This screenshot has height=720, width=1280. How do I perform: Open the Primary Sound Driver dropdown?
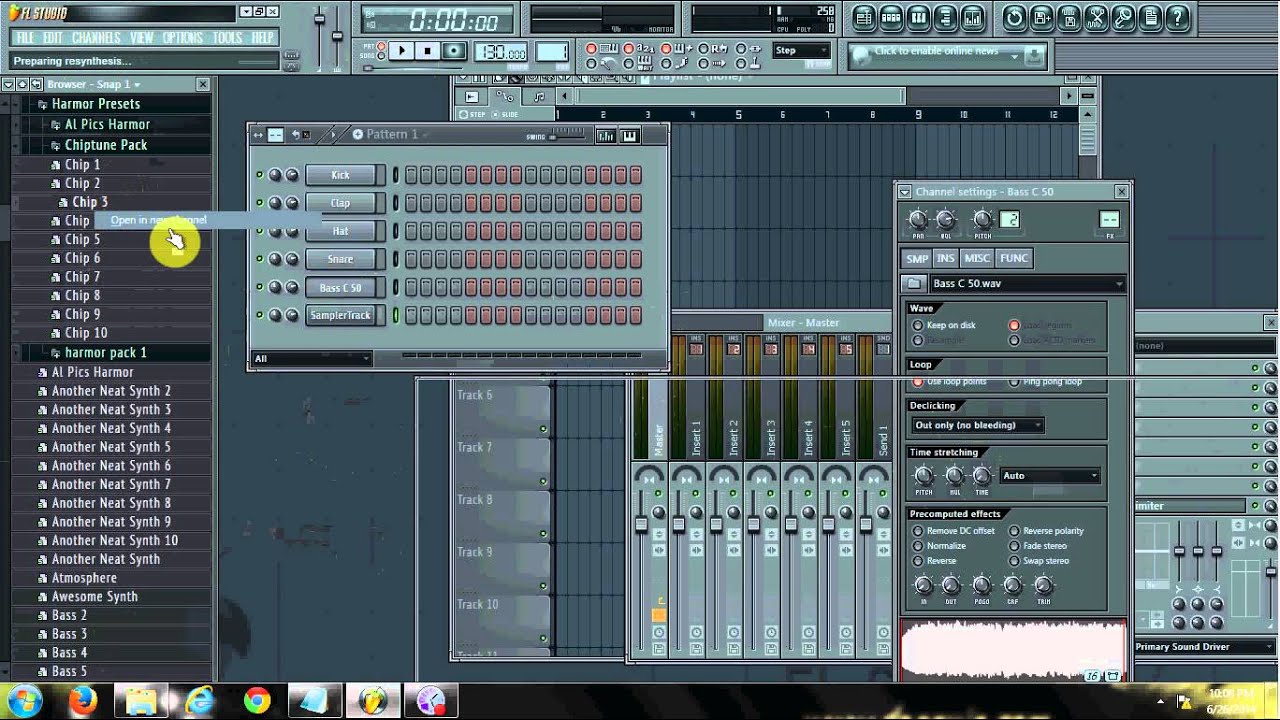click(x=1206, y=647)
